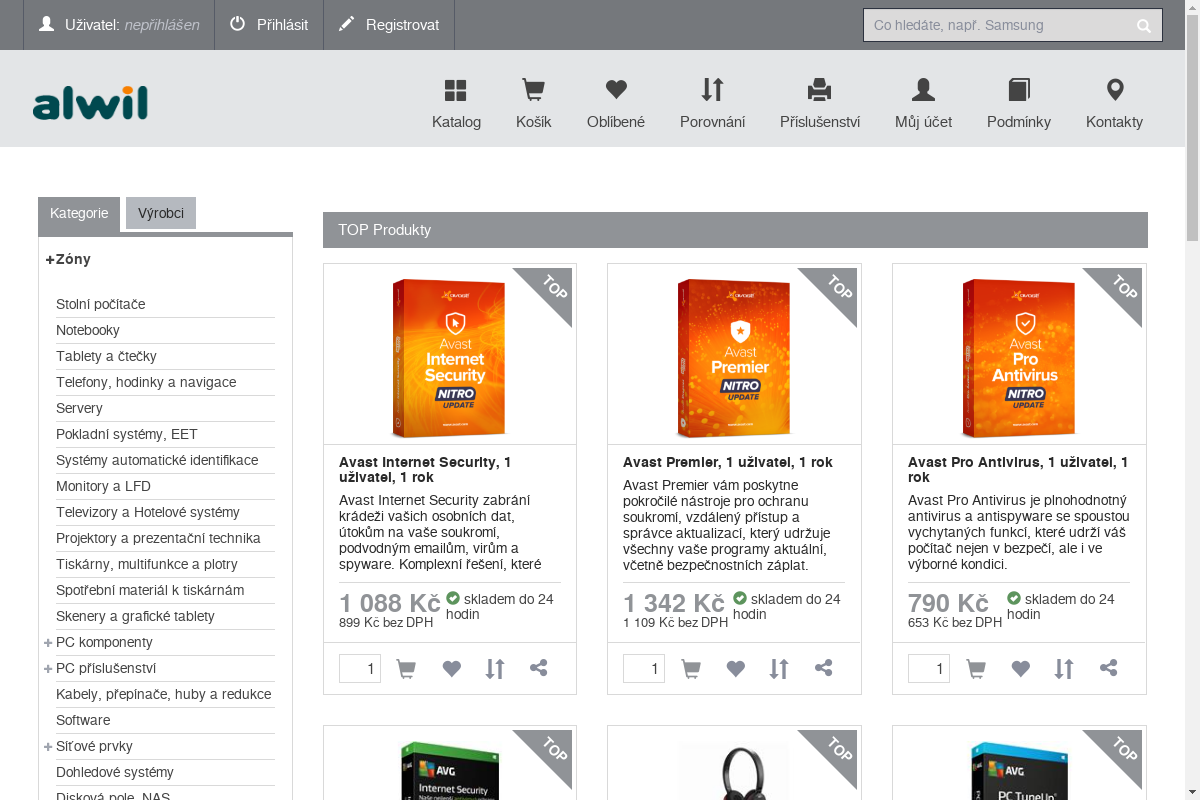This screenshot has height=800, width=1200.
Task: Click the search input field
Action: coord(998,26)
